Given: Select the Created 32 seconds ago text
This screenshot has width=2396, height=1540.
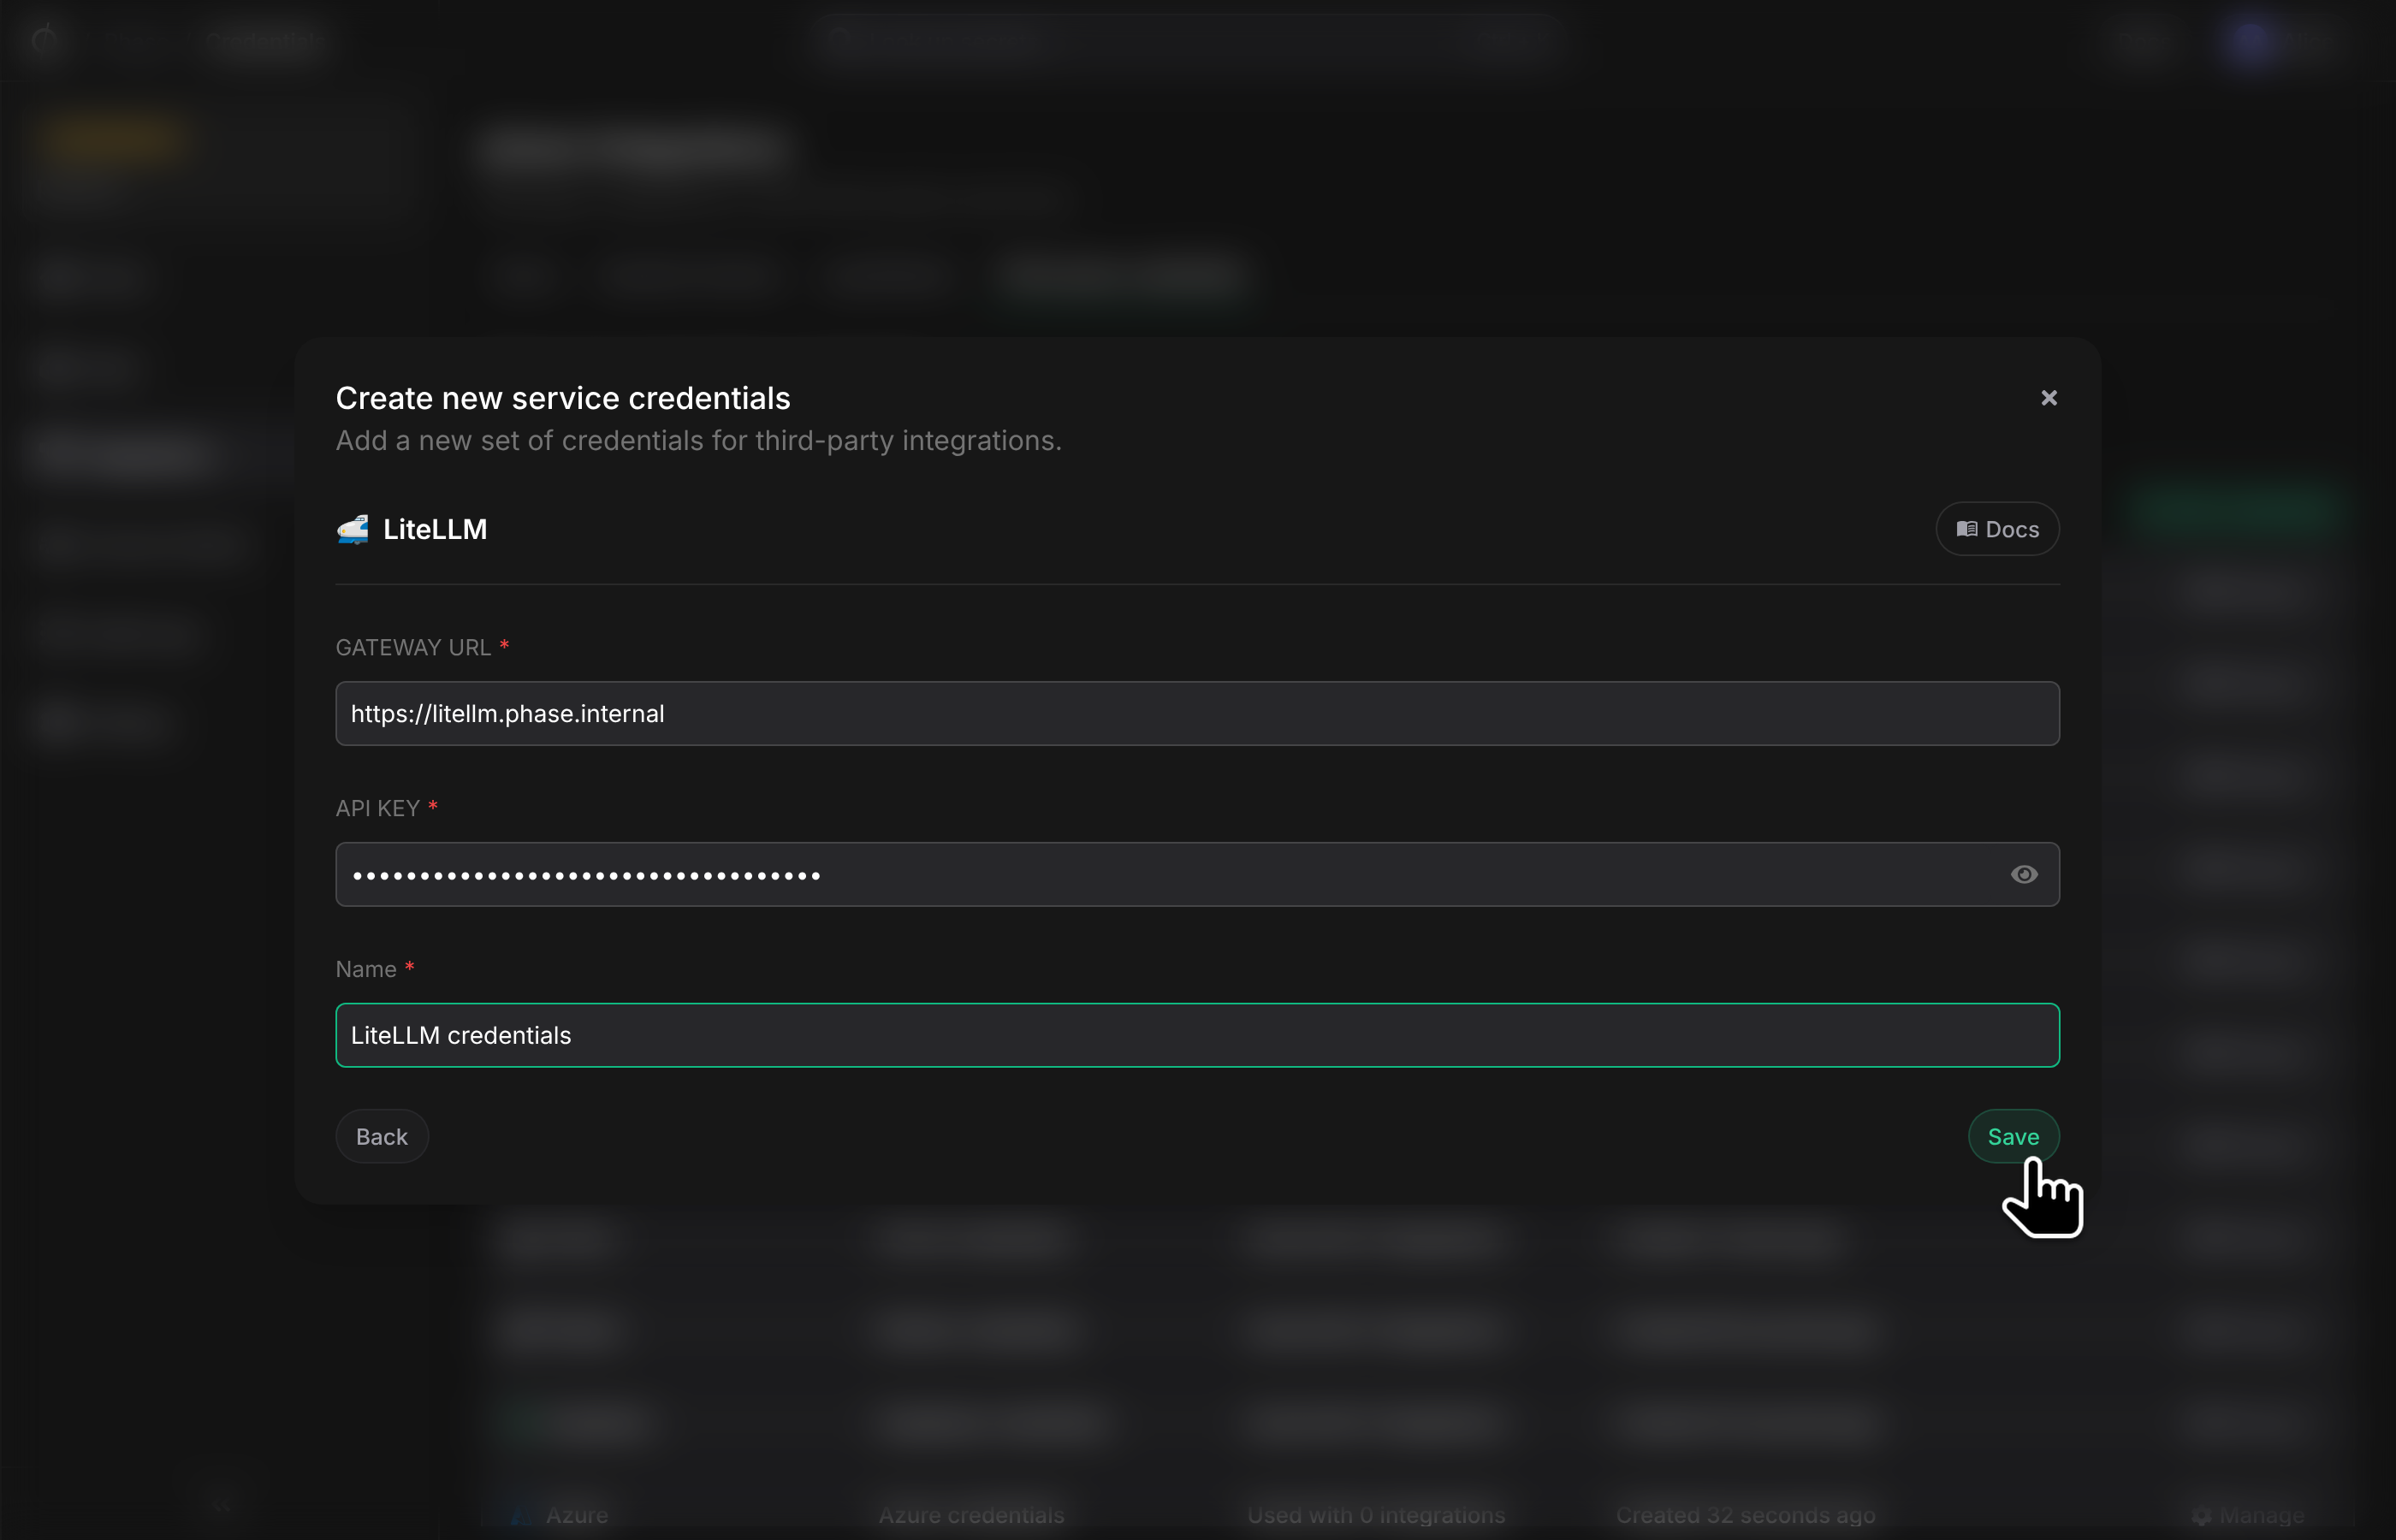Looking at the screenshot, I should point(1745,1515).
